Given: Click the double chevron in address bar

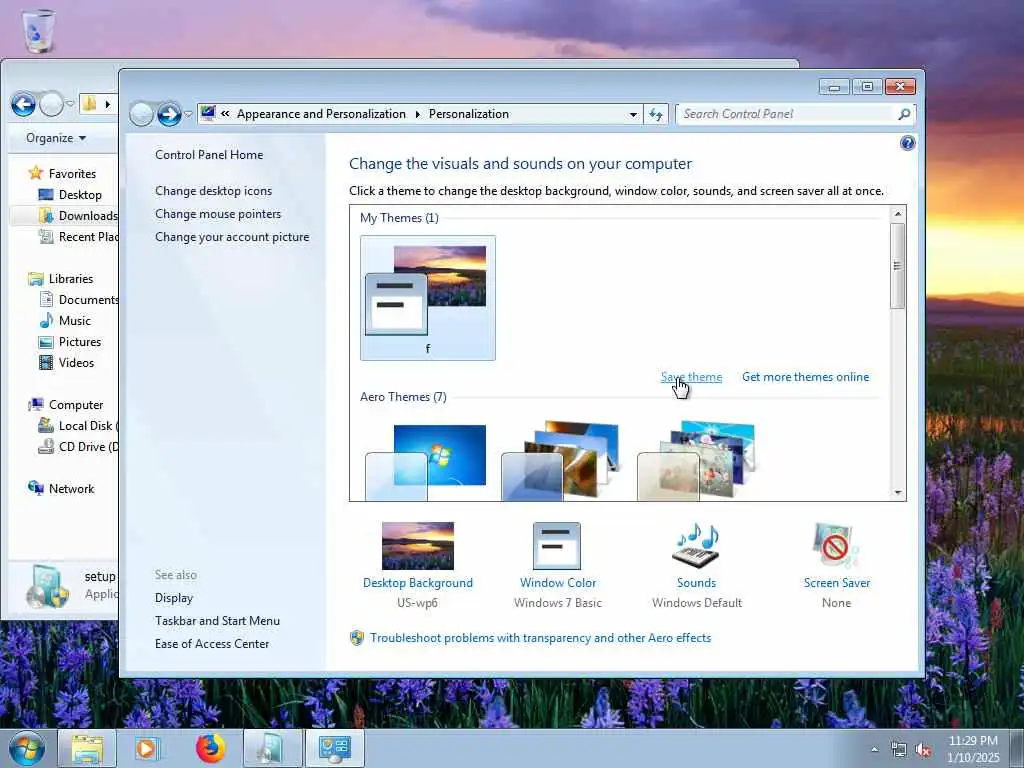Looking at the screenshot, I should (225, 114).
